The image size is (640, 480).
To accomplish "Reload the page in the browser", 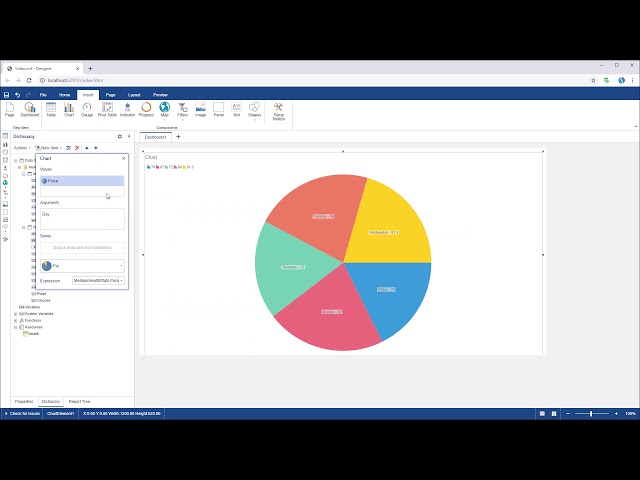I will pos(29,80).
